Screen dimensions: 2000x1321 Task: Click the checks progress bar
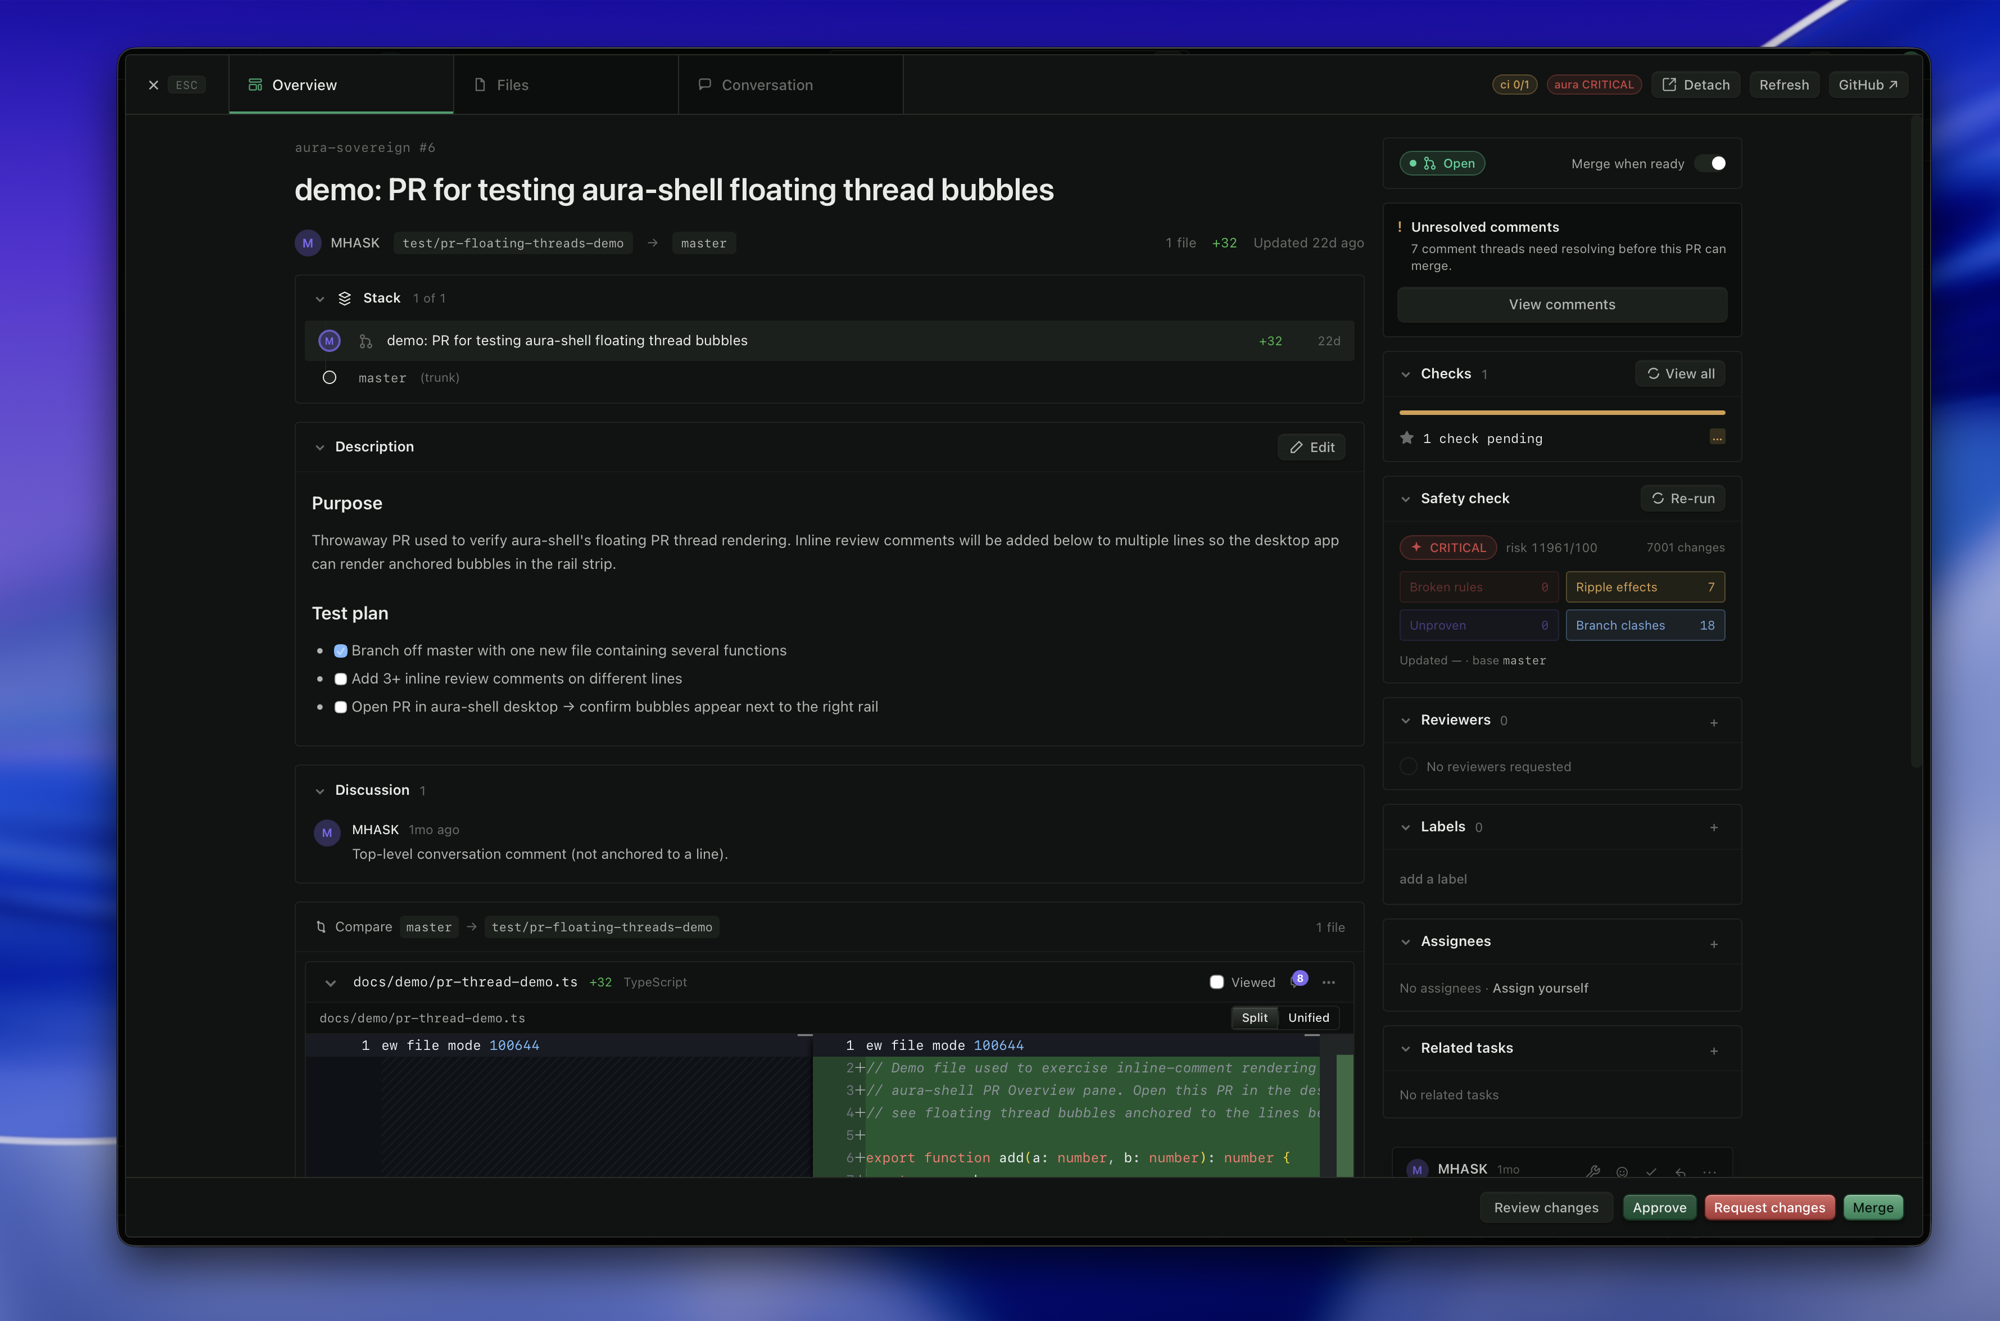click(x=1561, y=412)
